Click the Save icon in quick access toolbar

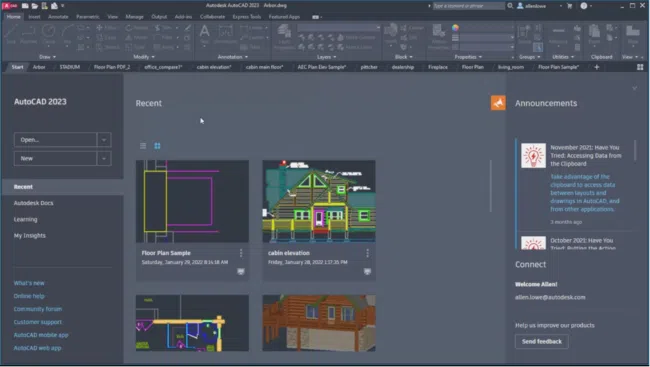click(44, 6)
